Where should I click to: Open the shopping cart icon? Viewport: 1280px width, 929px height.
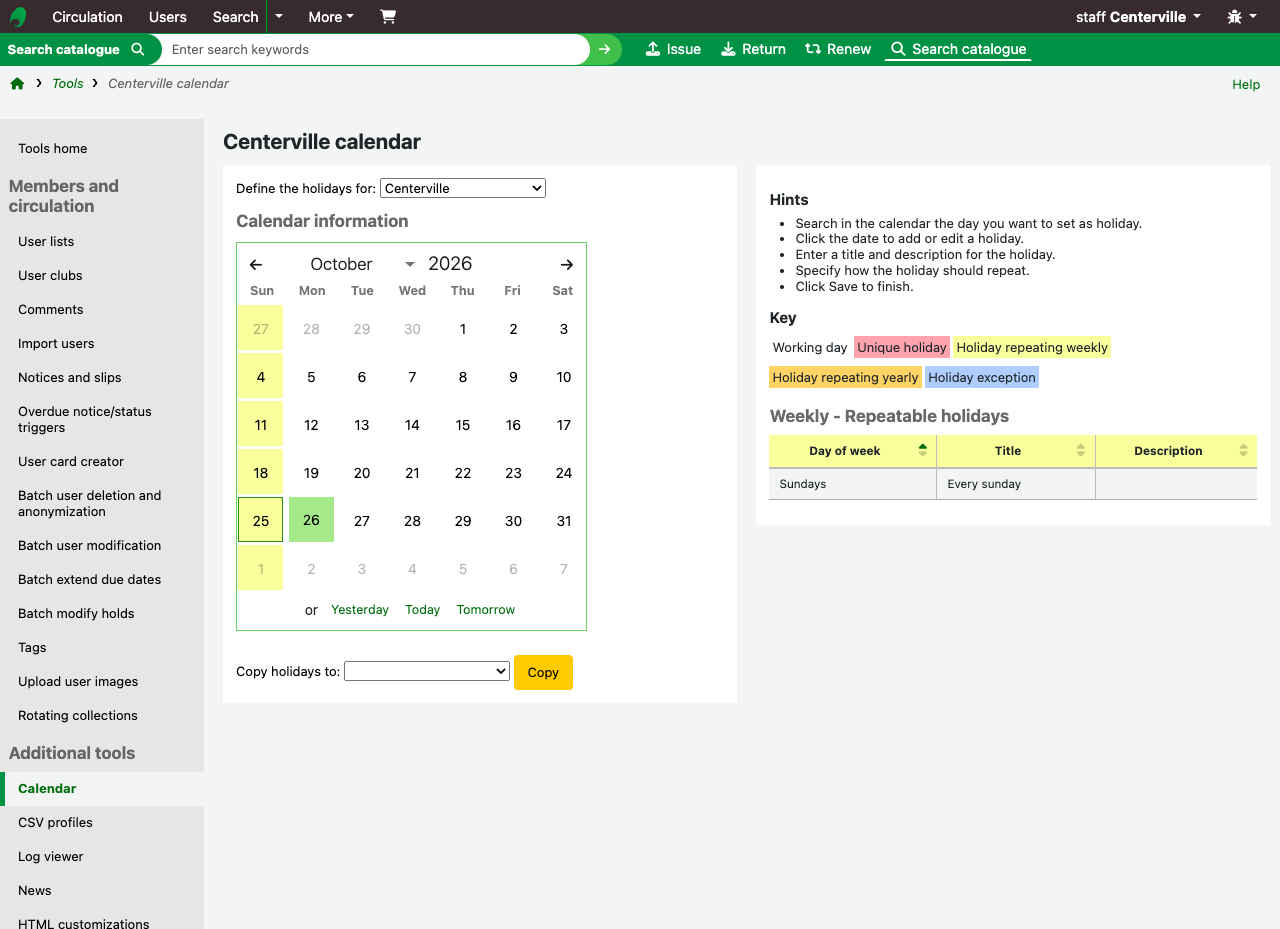pyautogui.click(x=388, y=17)
